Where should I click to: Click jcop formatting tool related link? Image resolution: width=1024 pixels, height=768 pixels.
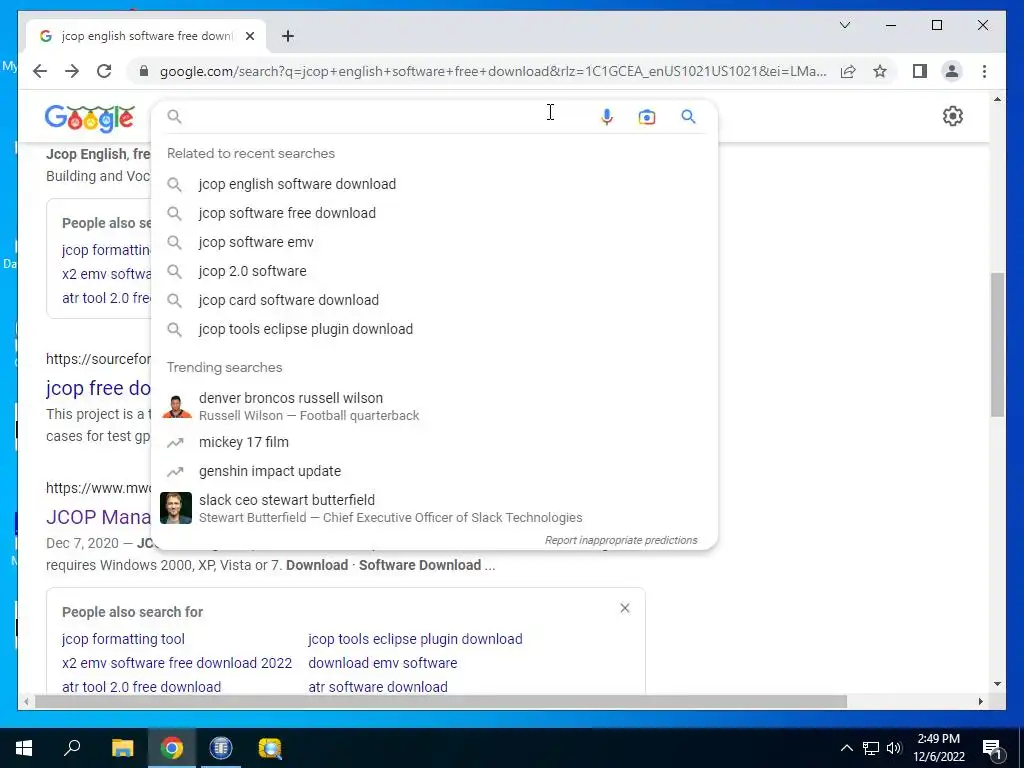[x=123, y=639]
